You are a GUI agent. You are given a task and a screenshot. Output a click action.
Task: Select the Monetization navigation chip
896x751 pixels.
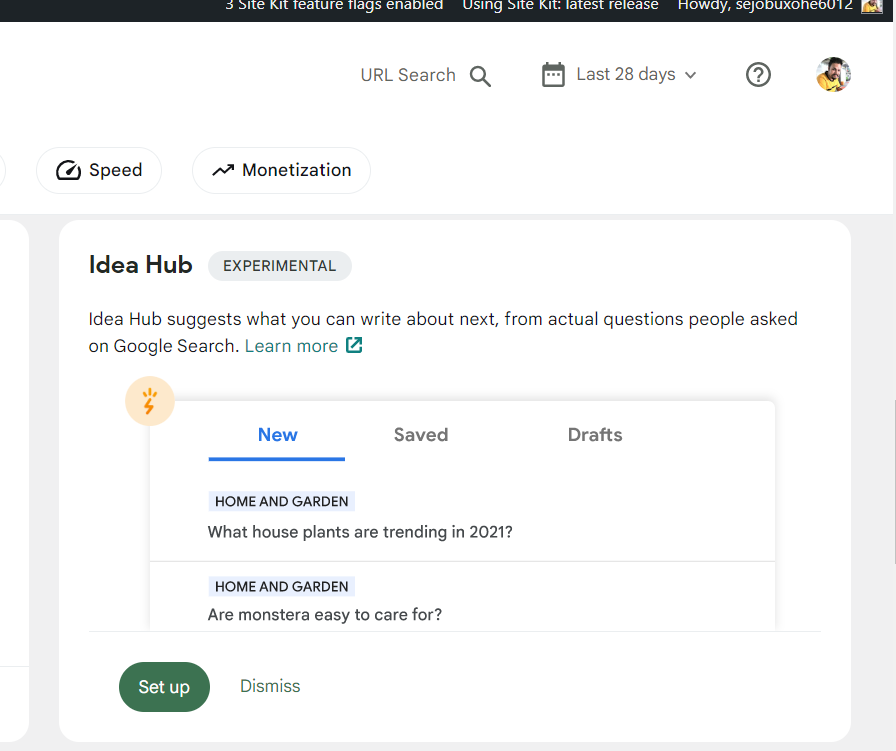281,170
